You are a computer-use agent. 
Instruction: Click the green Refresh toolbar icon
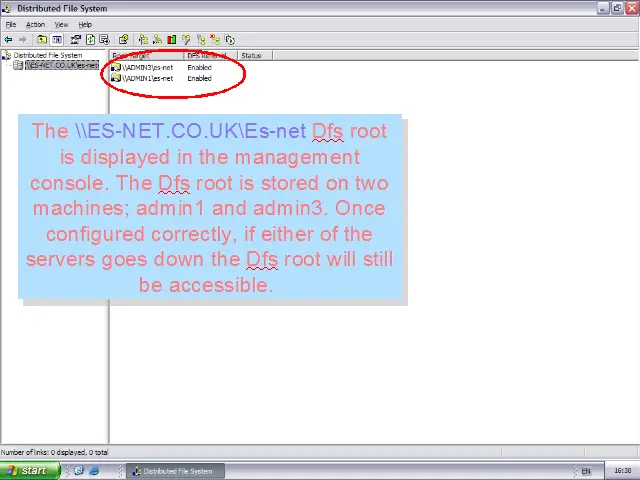click(x=90, y=40)
